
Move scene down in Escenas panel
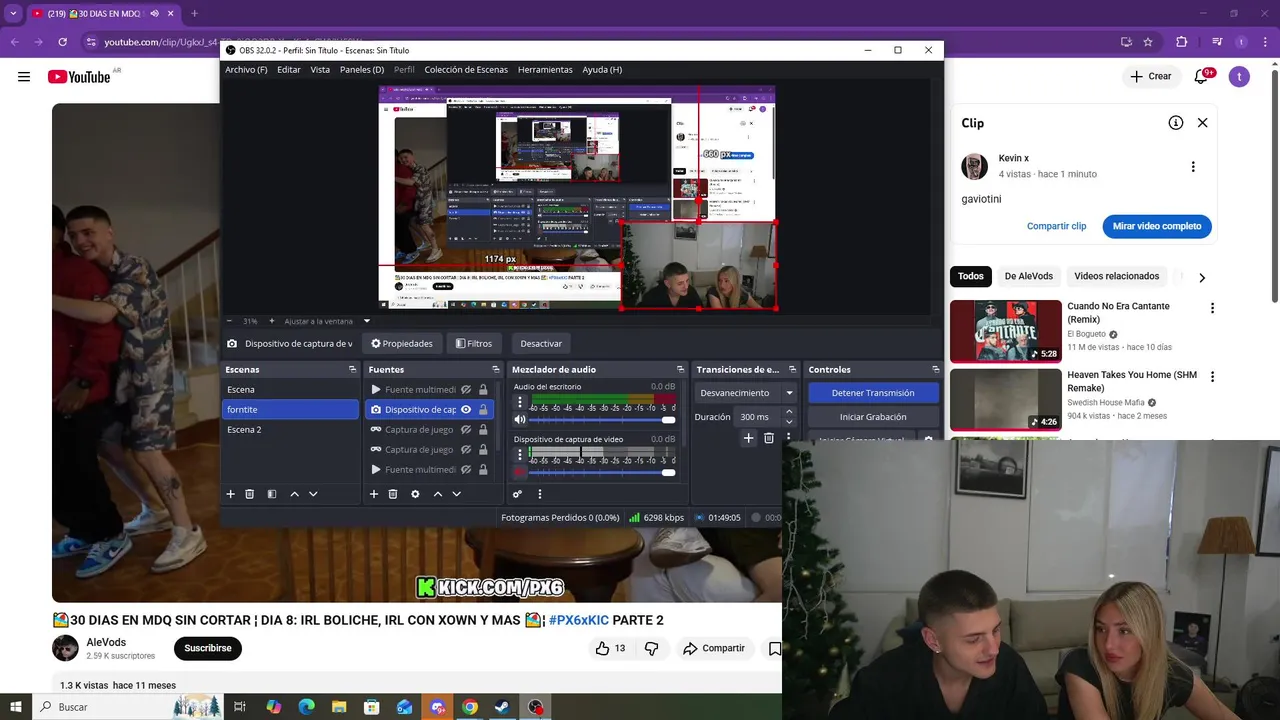(313, 494)
